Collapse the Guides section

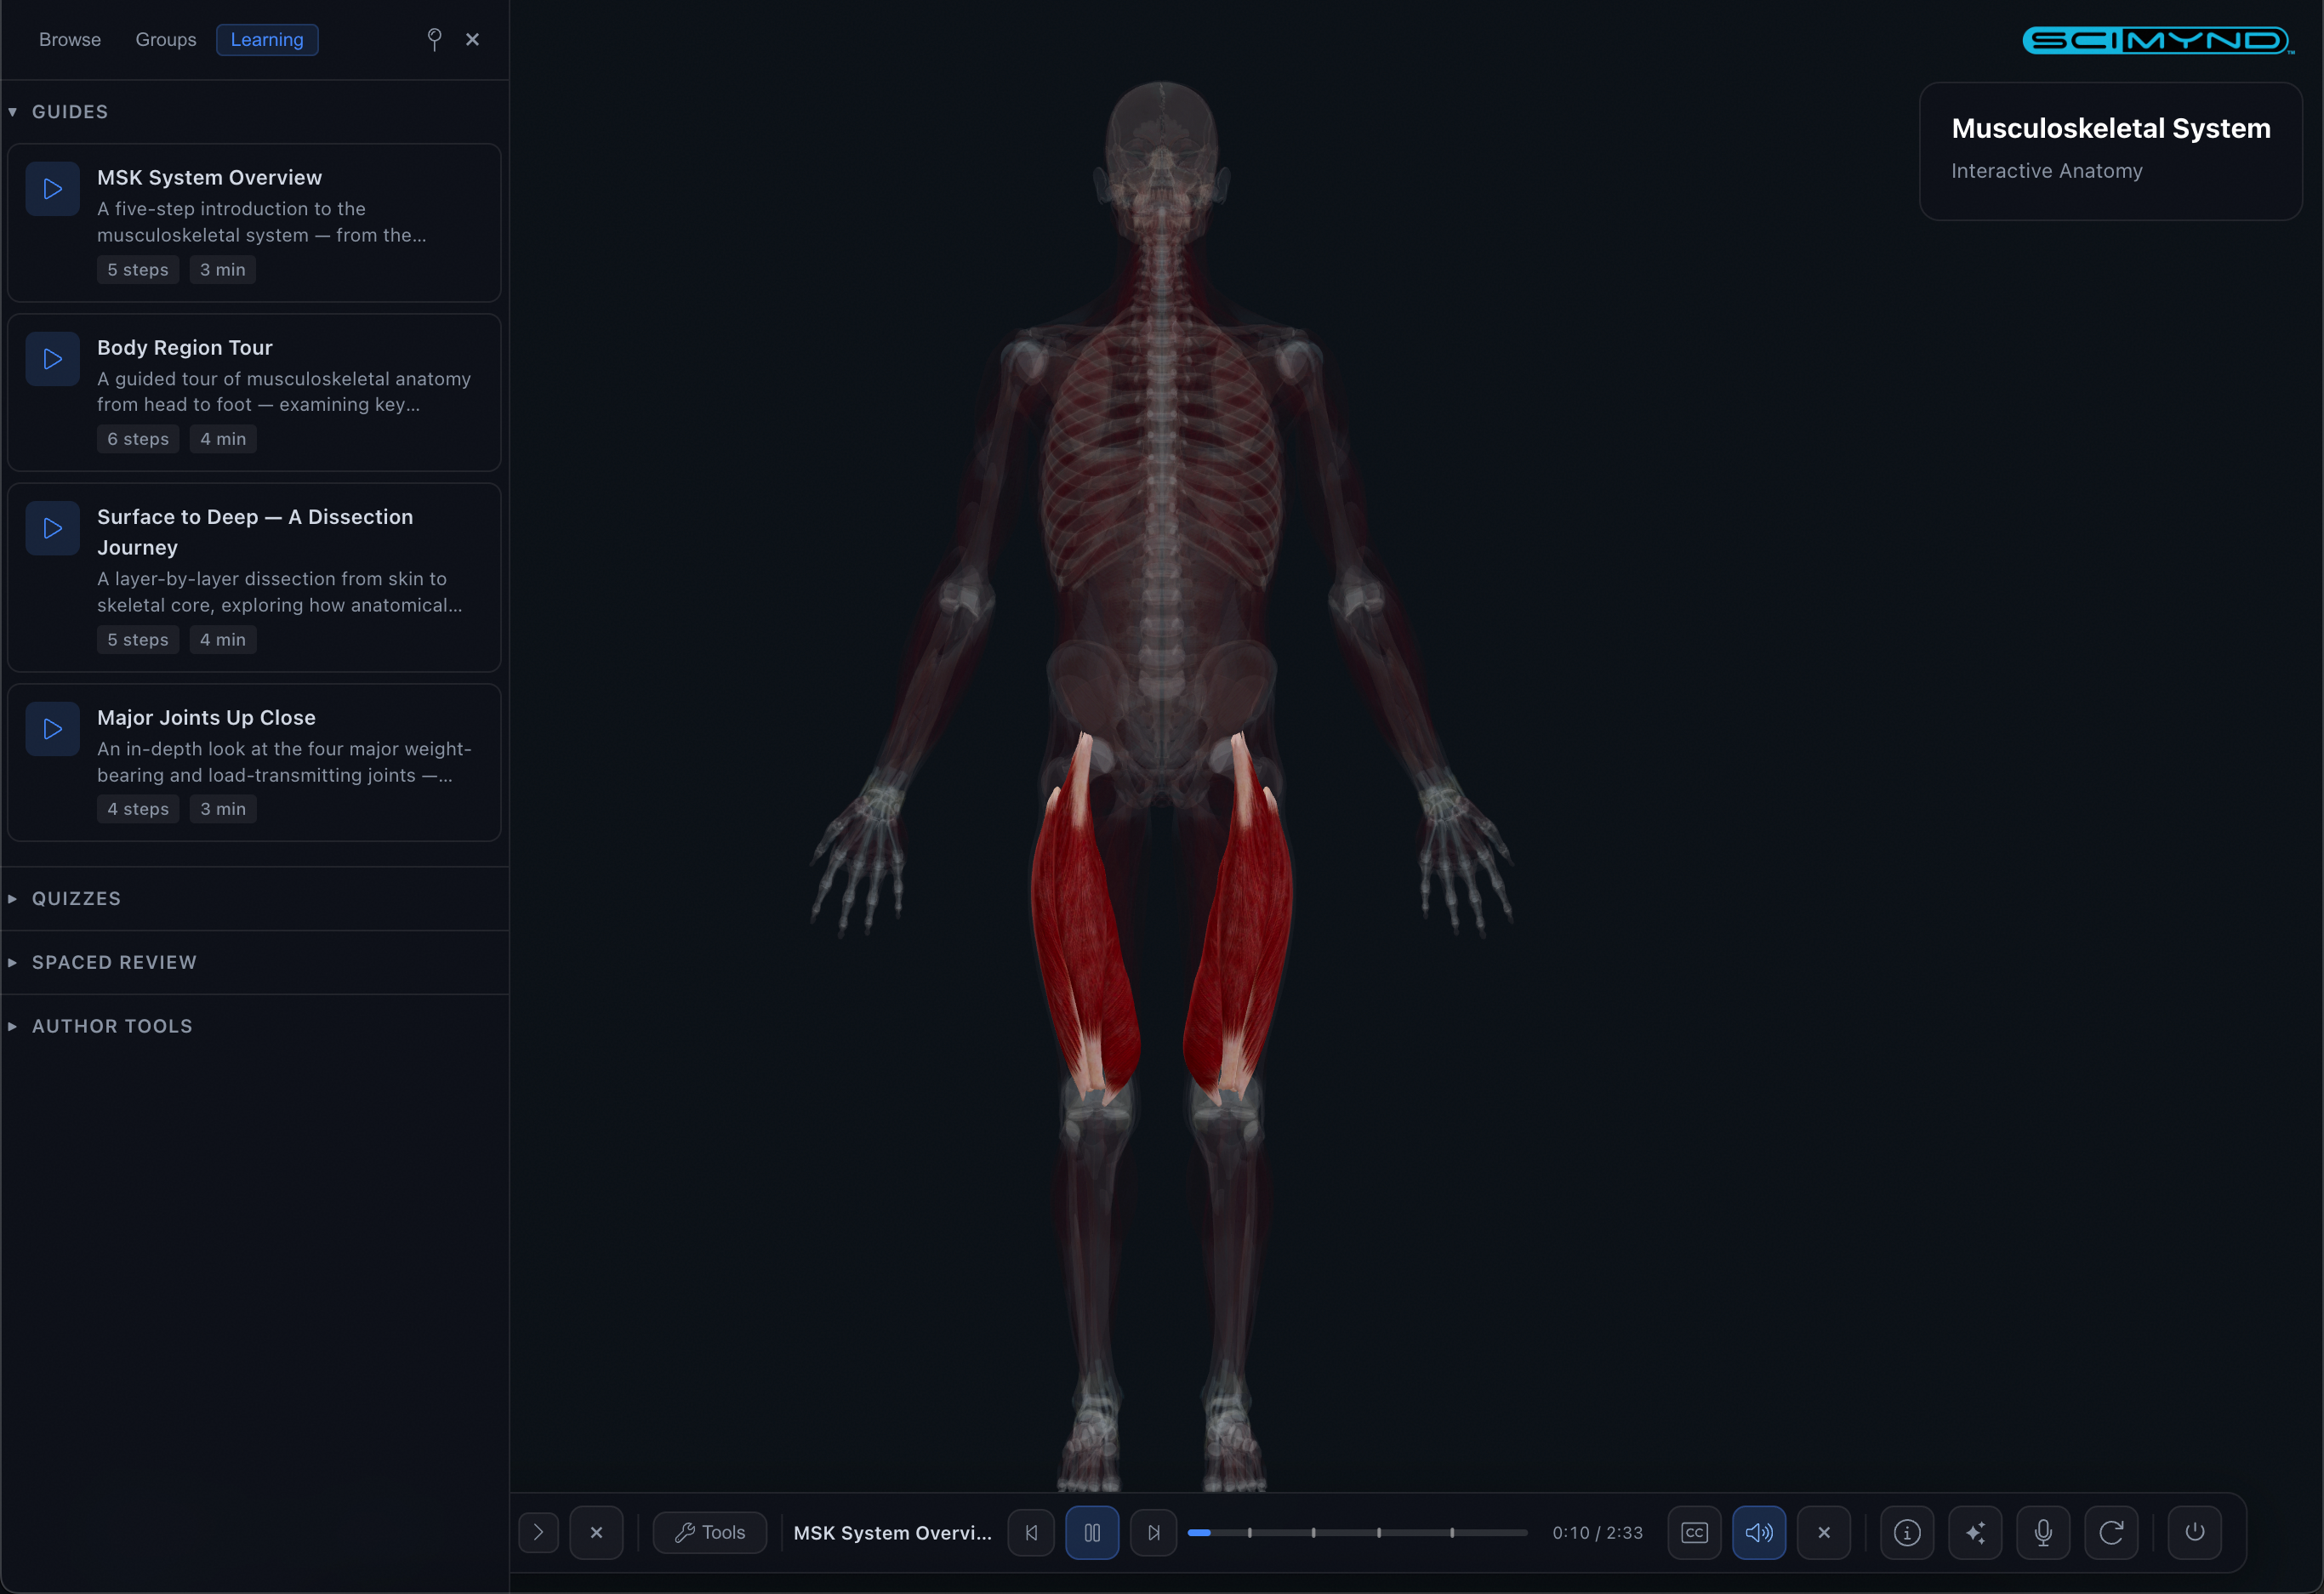[69, 112]
